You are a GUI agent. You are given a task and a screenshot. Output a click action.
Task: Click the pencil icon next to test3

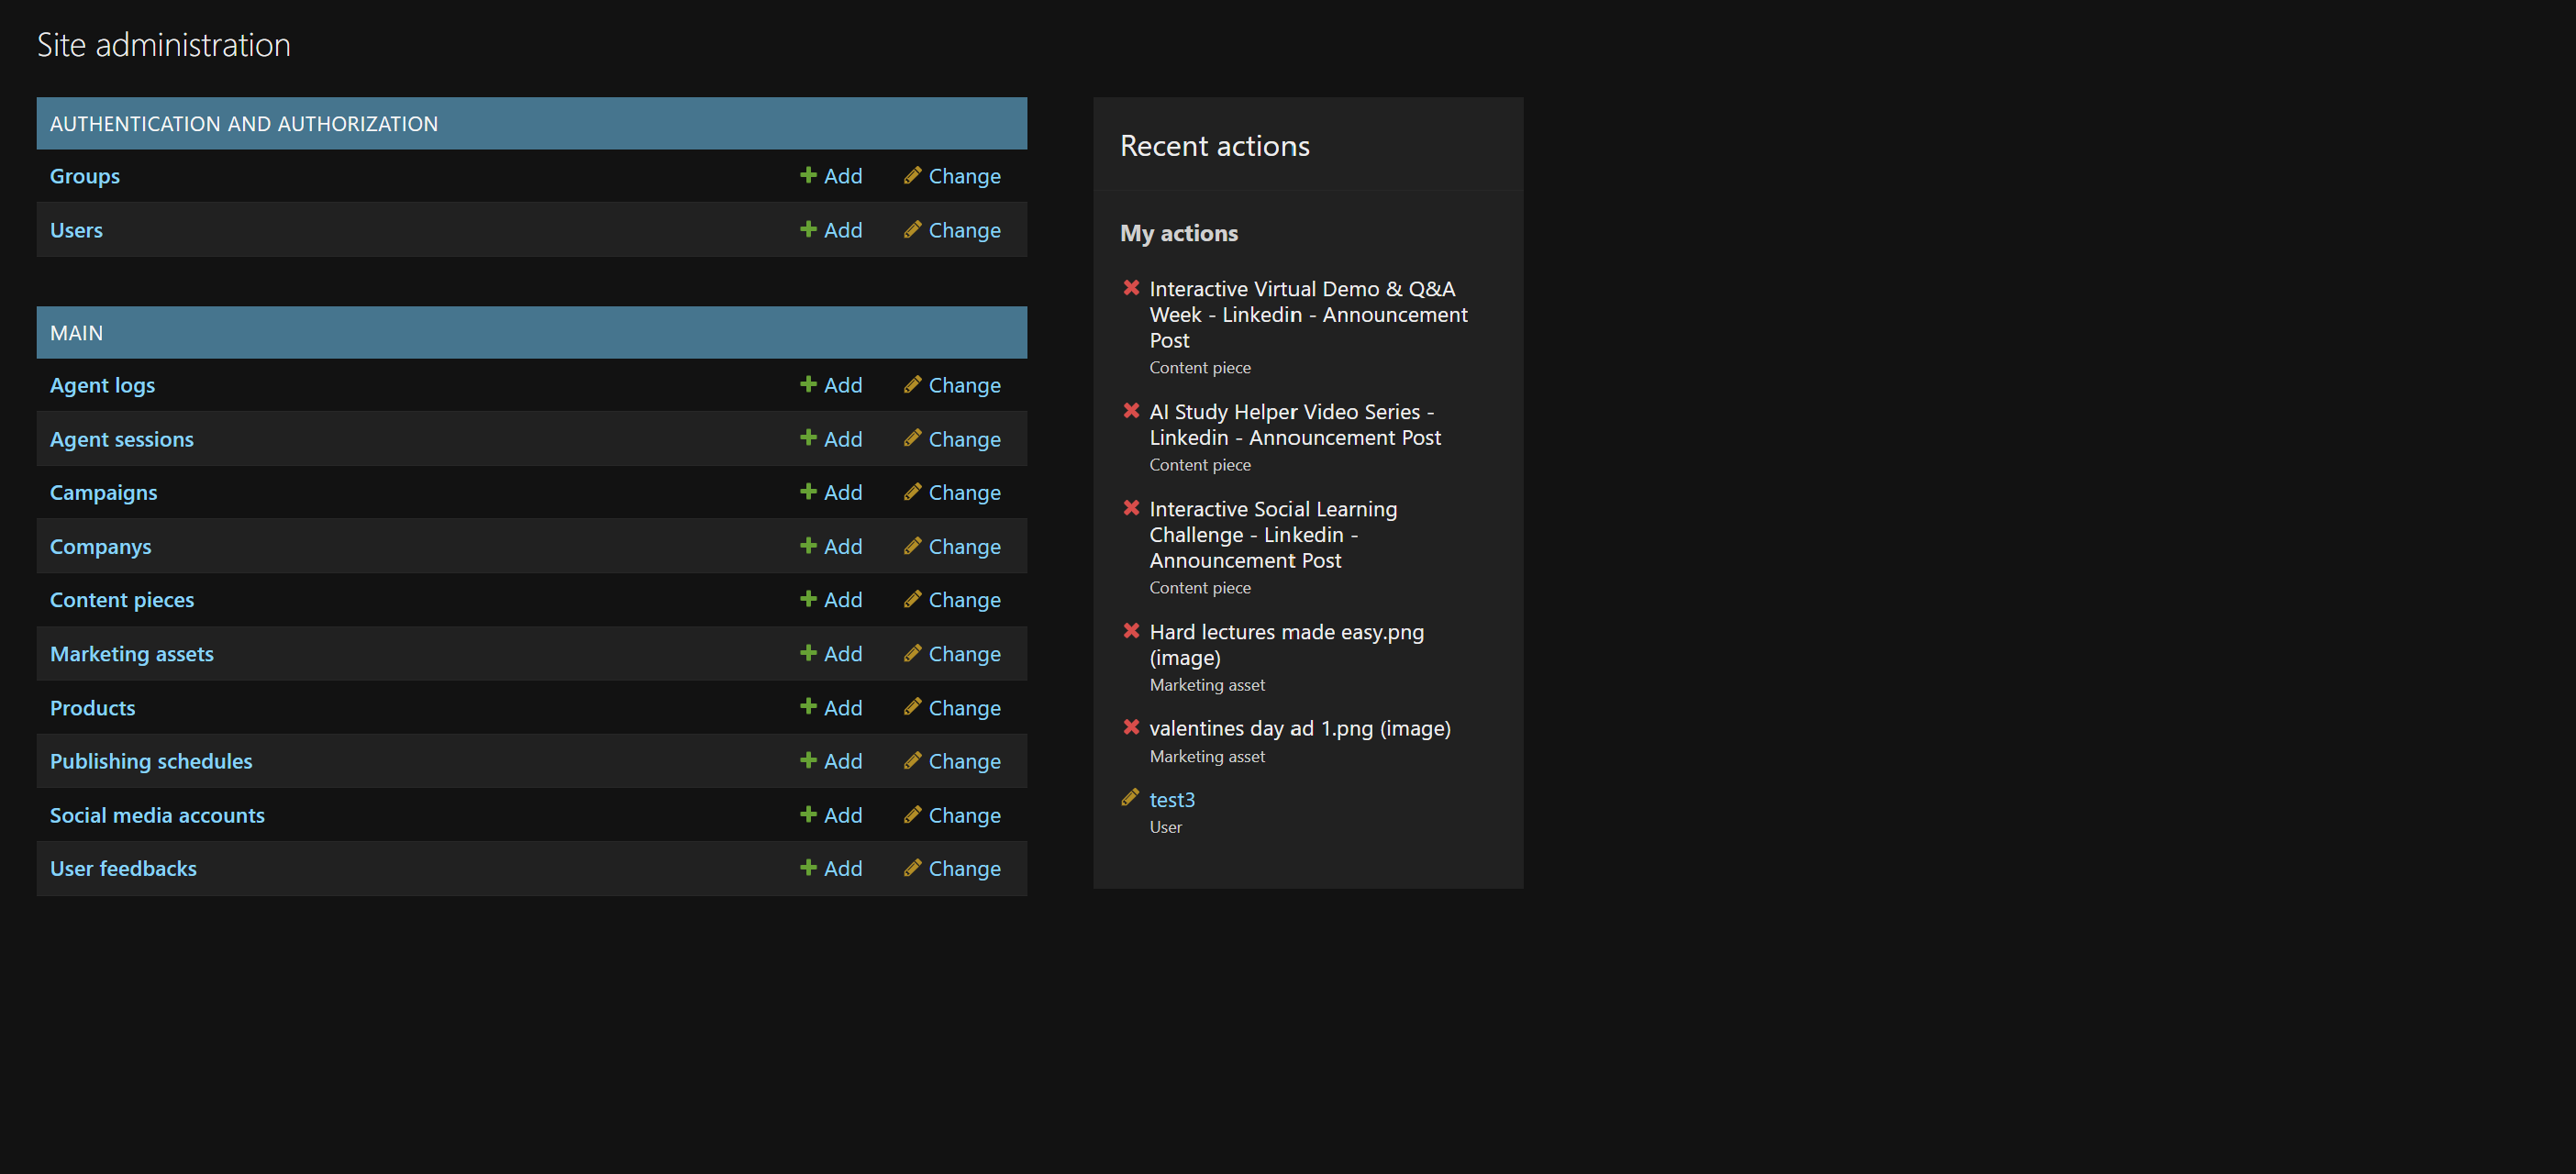(1130, 798)
